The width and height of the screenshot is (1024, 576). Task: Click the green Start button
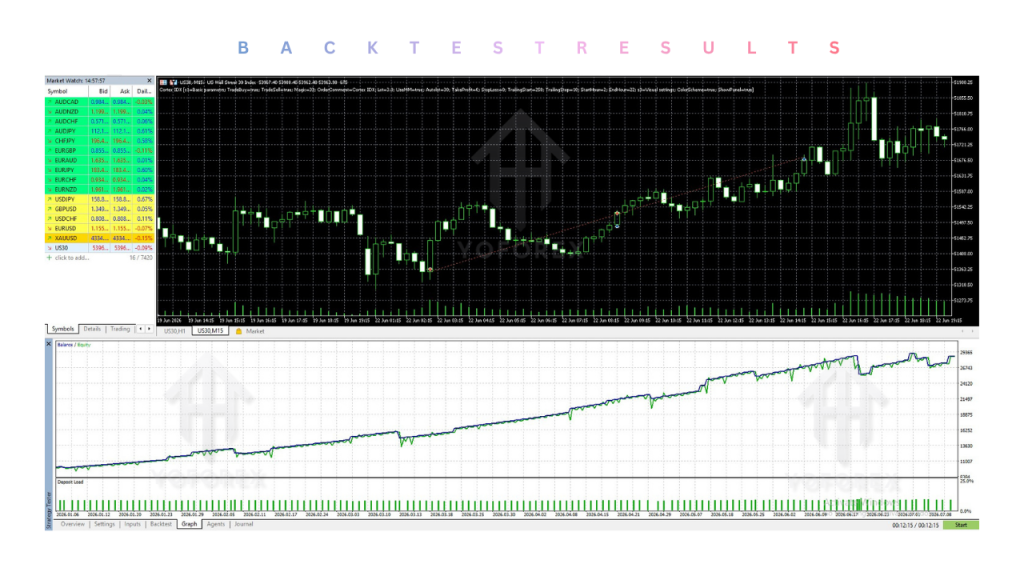pos(961,525)
